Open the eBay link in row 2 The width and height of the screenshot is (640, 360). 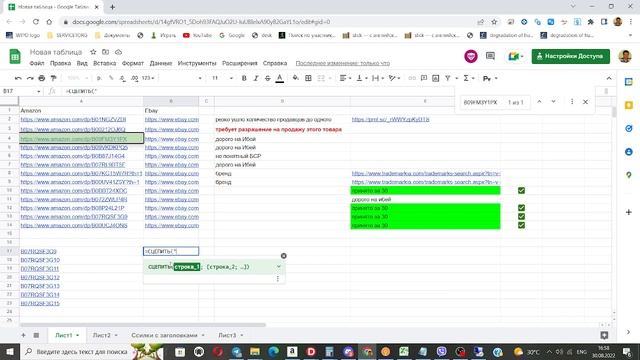(172, 120)
